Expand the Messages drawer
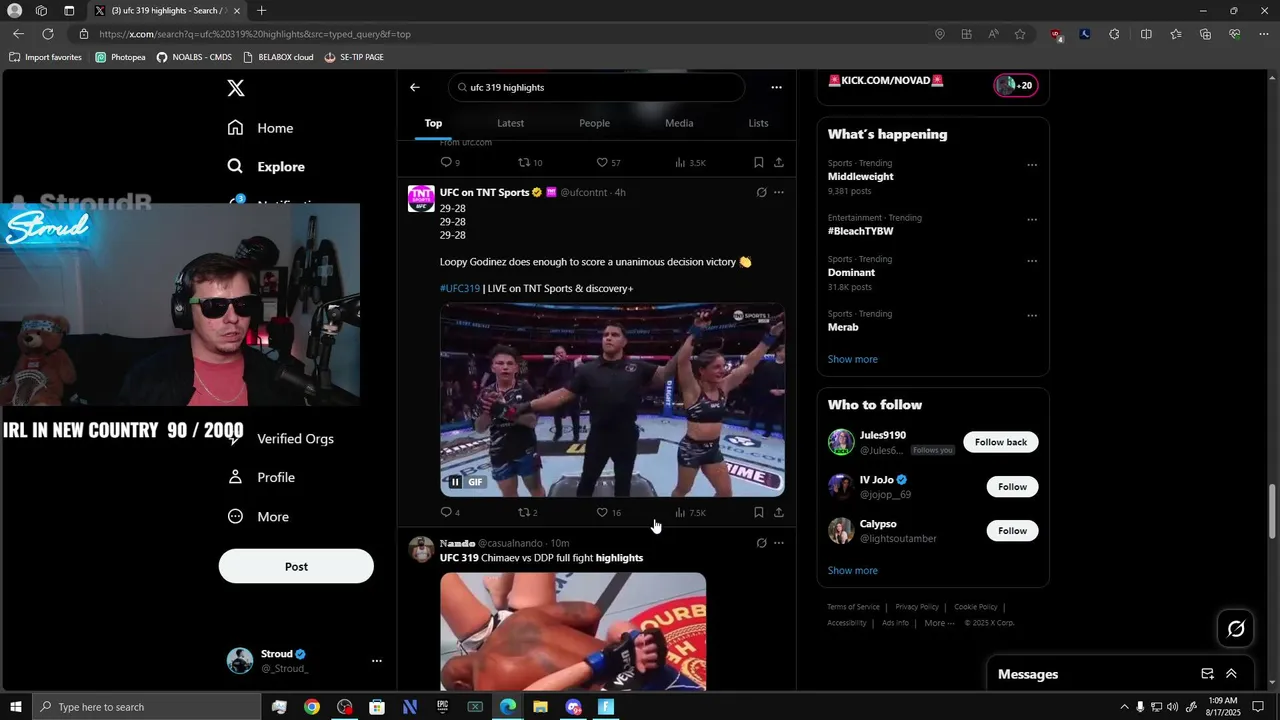Image resolution: width=1280 pixels, height=720 pixels. [1231, 674]
